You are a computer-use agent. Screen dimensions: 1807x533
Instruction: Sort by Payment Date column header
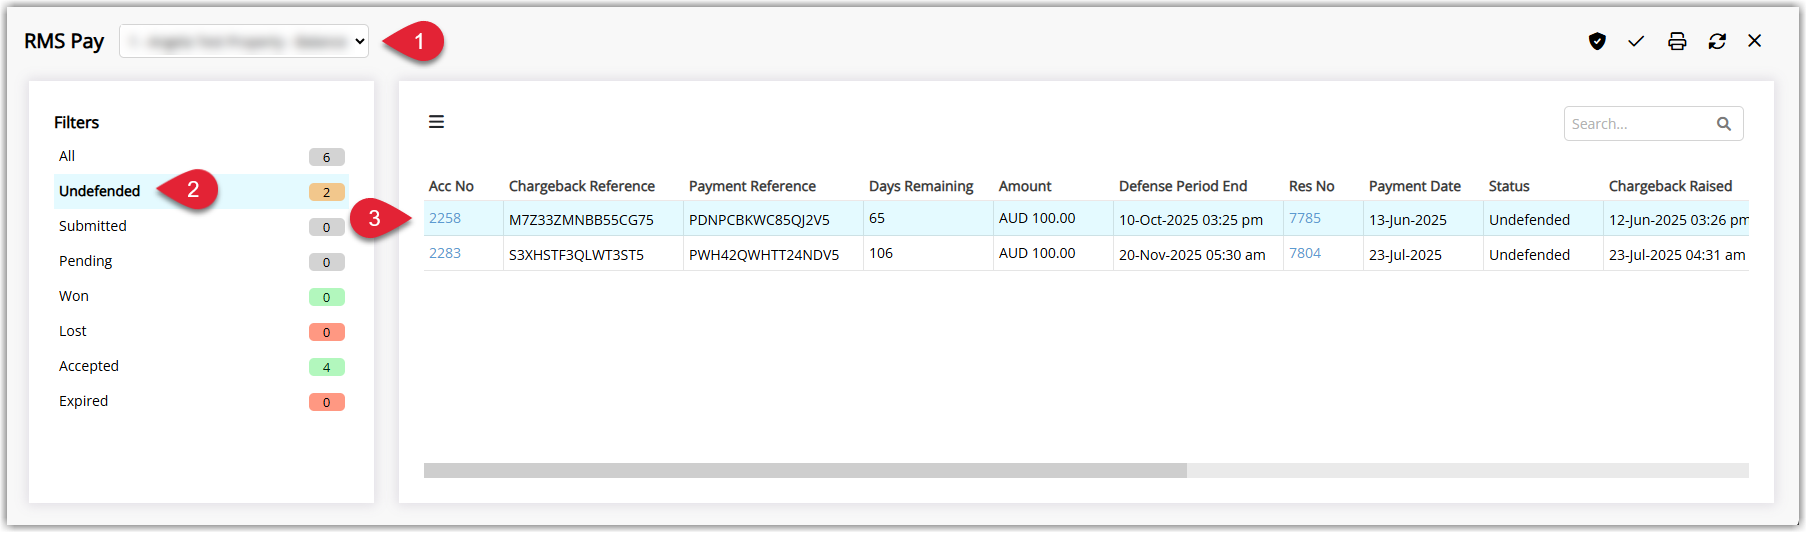pos(1415,186)
